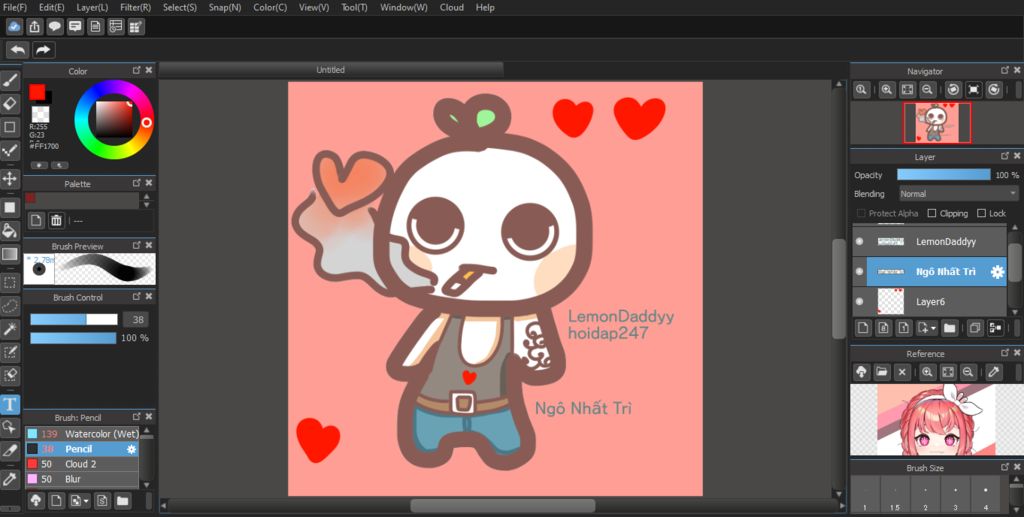Undock the Navigator panel
The height and width of the screenshot is (517, 1024).
point(1005,70)
